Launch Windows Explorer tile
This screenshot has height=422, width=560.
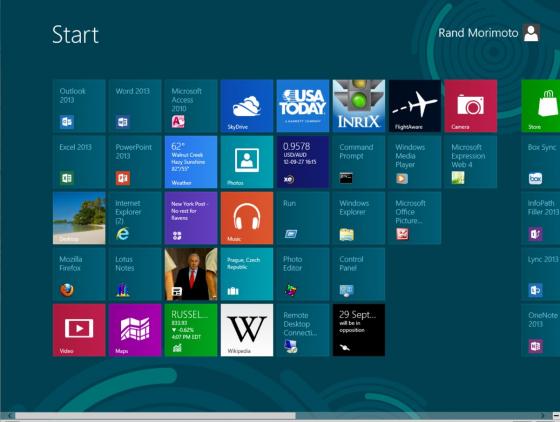click(359, 218)
